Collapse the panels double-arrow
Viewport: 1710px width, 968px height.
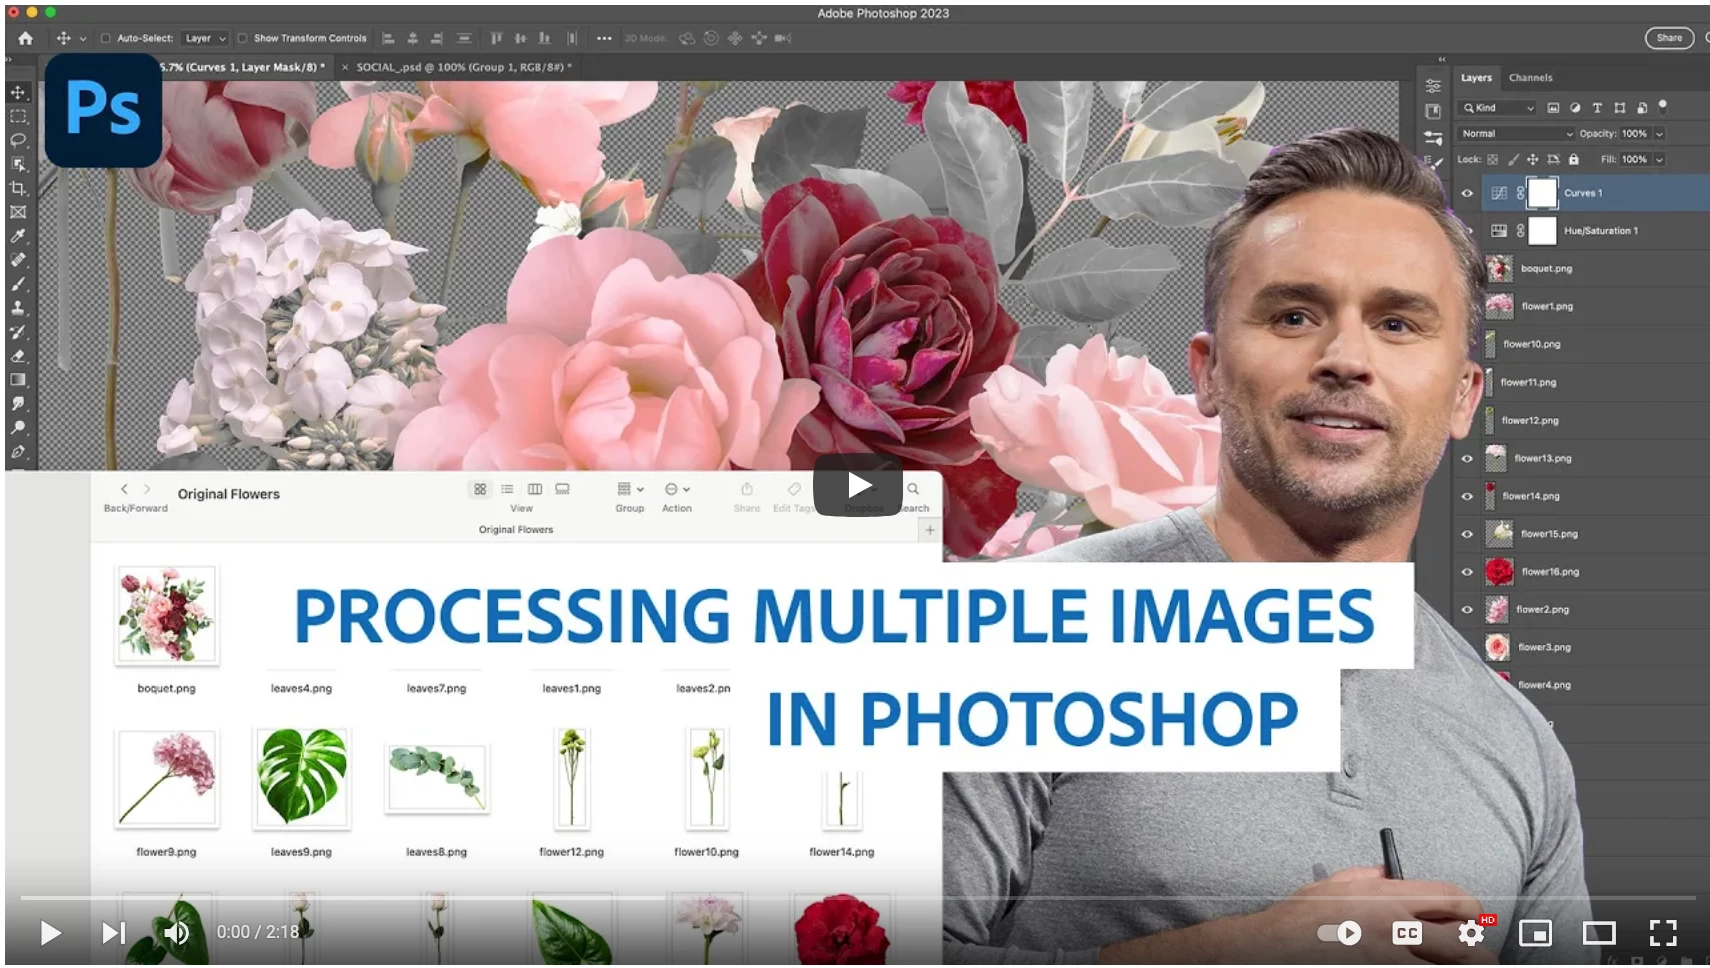pyautogui.click(x=1442, y=59)
